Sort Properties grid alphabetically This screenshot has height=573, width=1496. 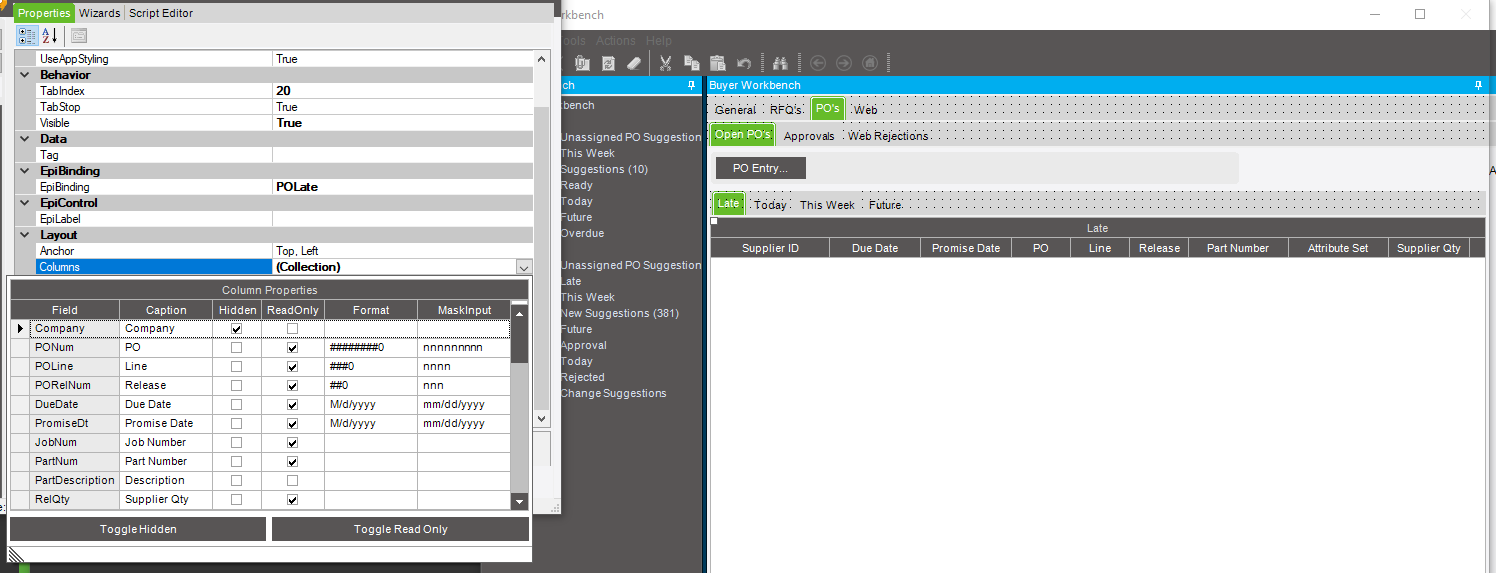[x=50, y=36]
